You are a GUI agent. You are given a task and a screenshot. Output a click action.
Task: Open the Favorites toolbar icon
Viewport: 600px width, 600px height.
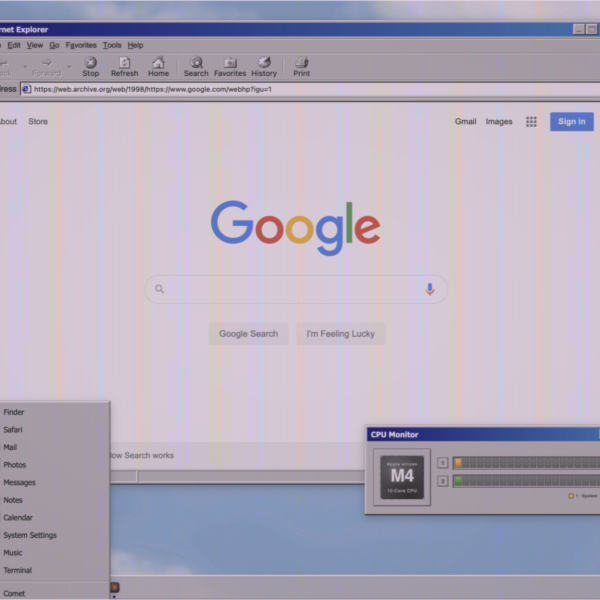pos(230,67)
